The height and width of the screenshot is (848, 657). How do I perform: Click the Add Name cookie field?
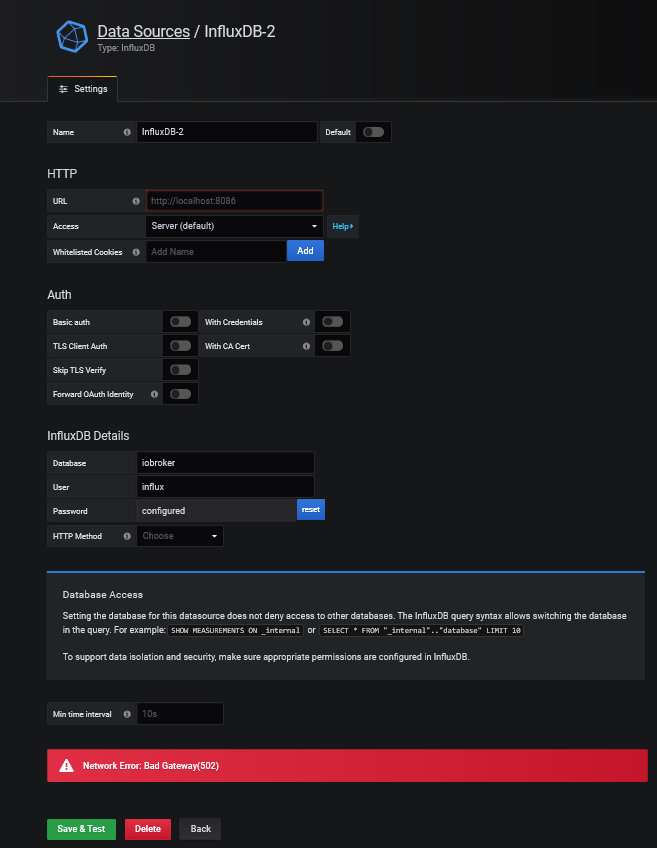point(216,251)
